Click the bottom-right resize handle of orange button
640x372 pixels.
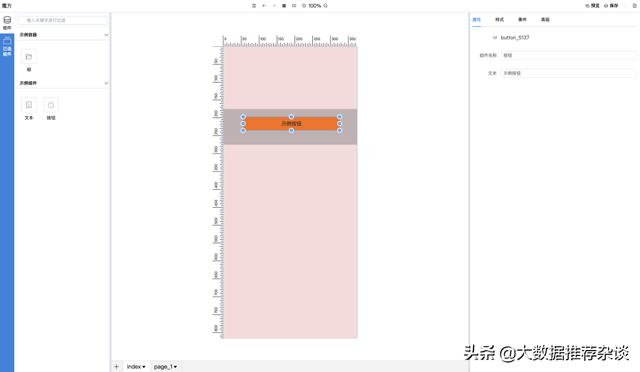tap(340, 130)
